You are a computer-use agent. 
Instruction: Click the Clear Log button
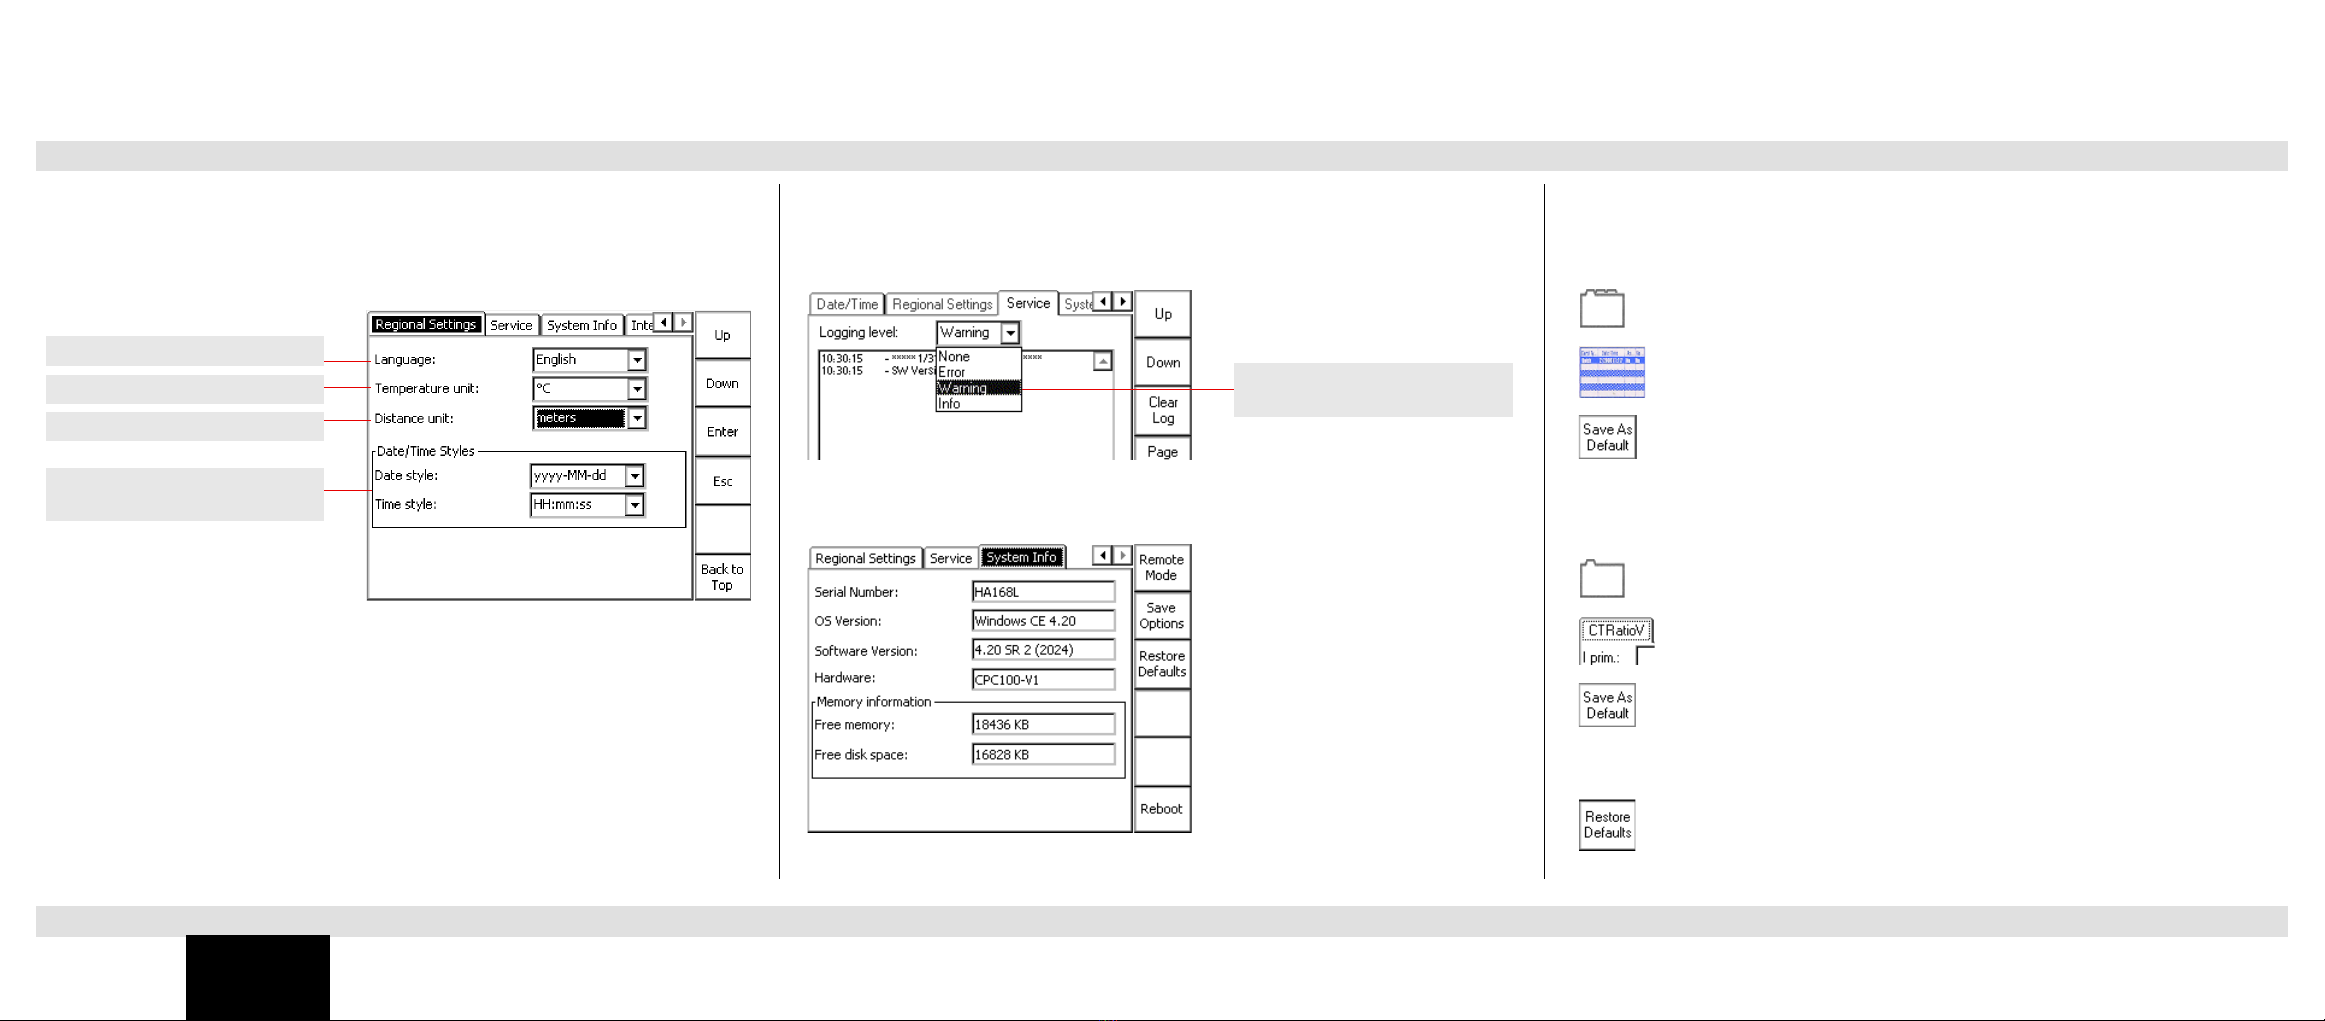(1163, 411)
